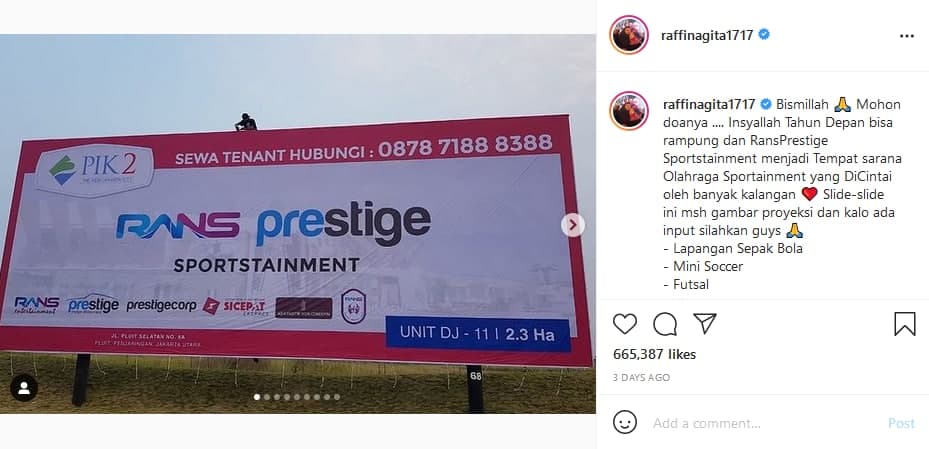Viewport: 929px width, 449px height.
Task: Submit comment with the Post button
Action: (x=901, y=424)
